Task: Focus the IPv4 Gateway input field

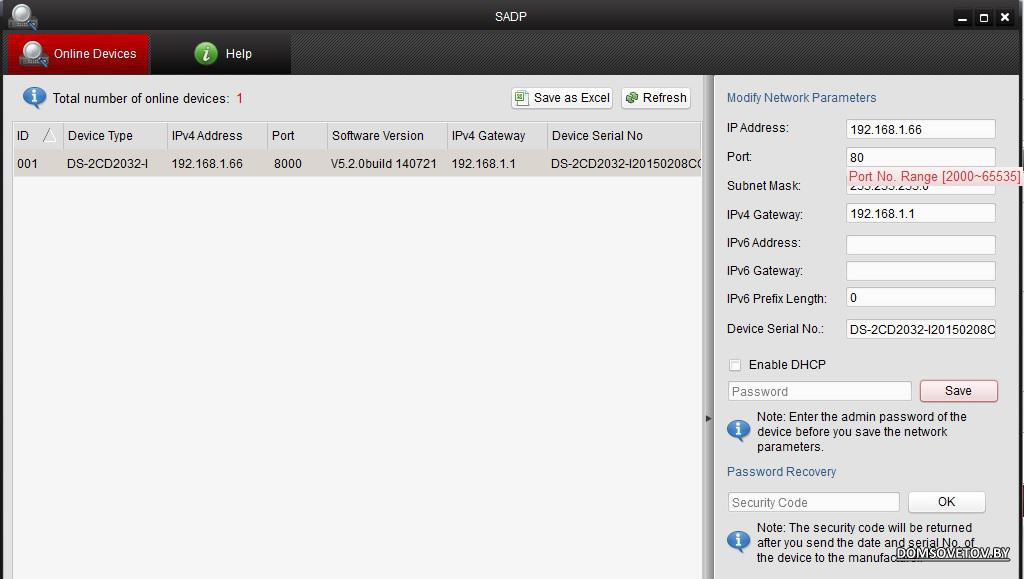Action: (x=921, y=213)
